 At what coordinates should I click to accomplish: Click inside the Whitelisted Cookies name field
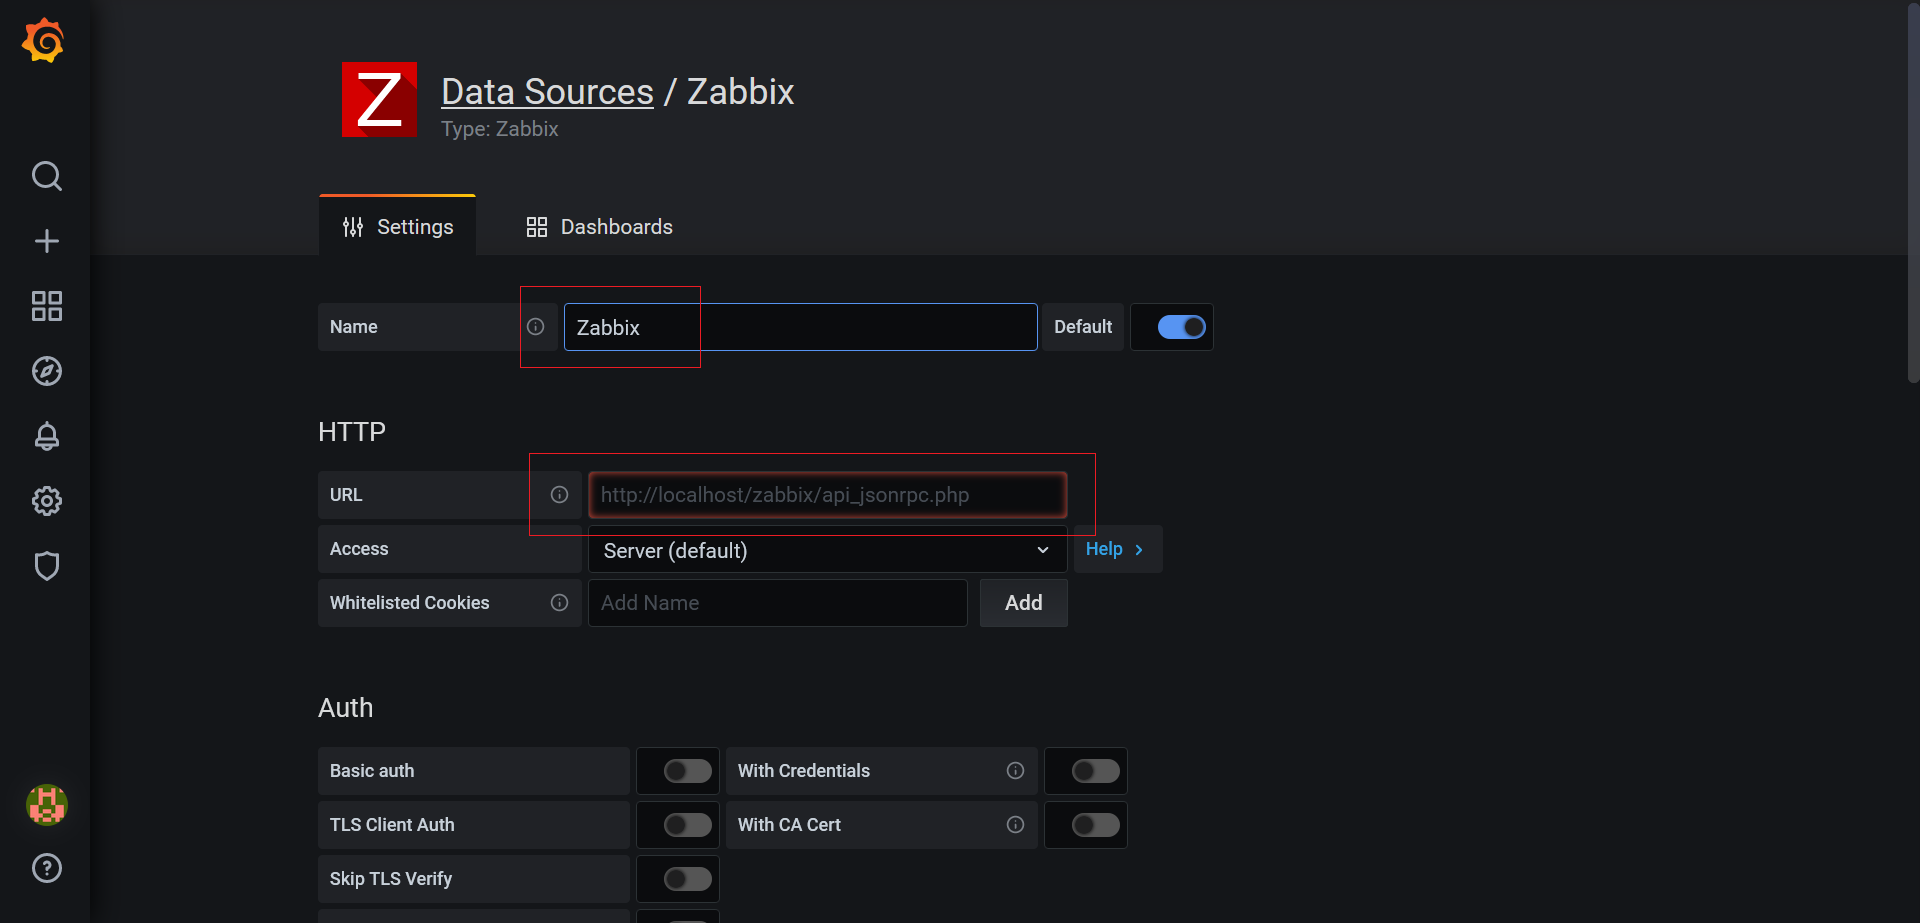tap(777, 602)
